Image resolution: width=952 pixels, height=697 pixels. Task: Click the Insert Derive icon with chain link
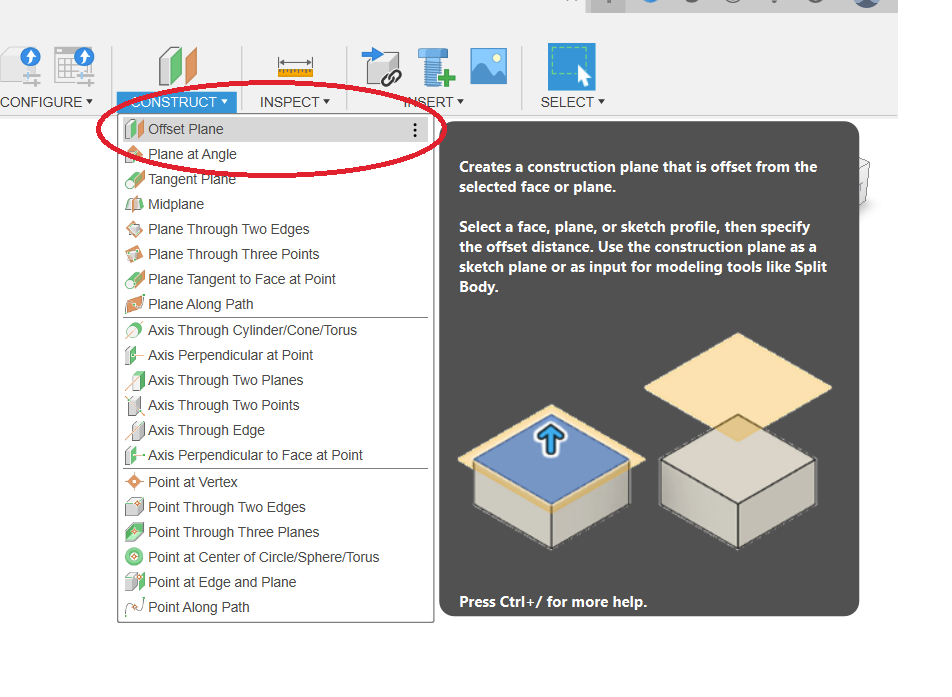pos(381,66)
